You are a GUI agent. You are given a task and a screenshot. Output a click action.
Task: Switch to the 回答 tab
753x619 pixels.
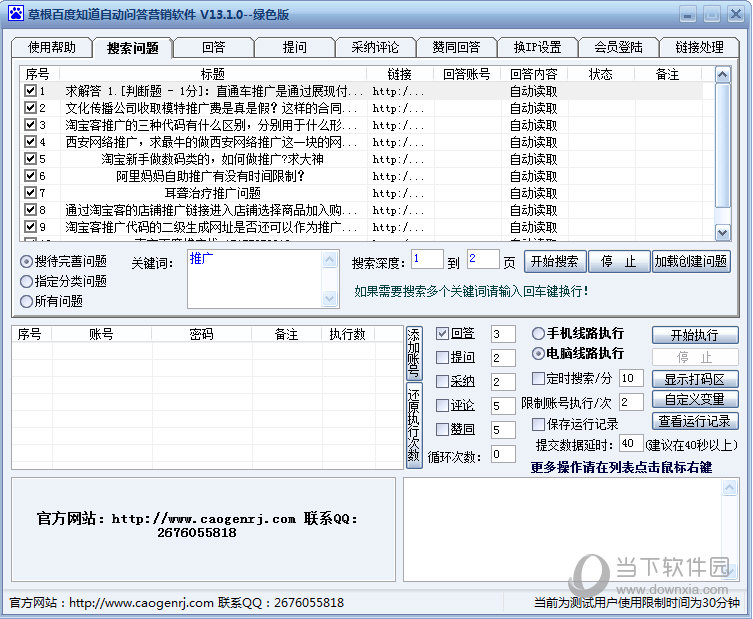tap(214, 47)
